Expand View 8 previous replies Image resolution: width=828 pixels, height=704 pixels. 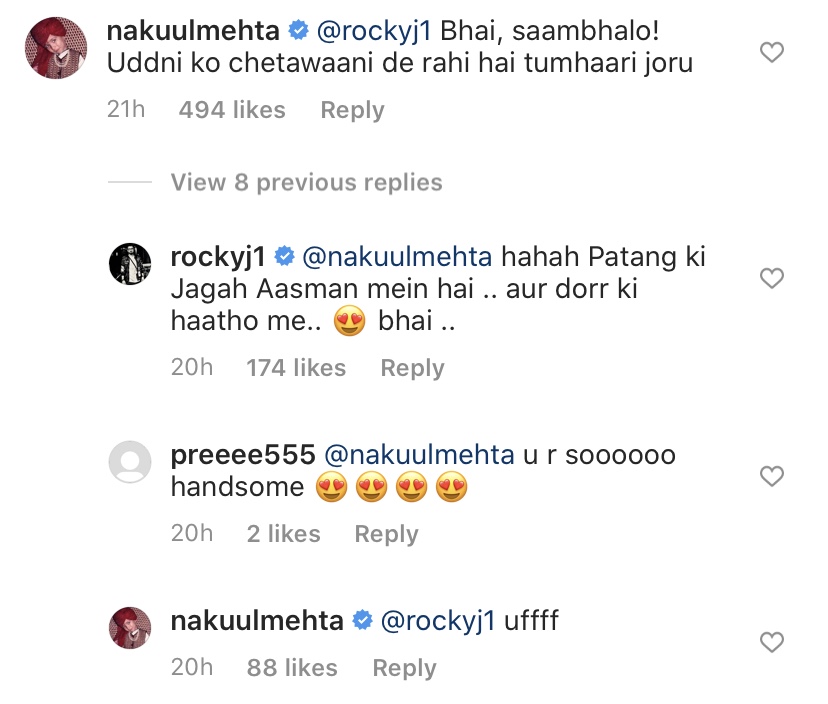[x=306, y=182]
